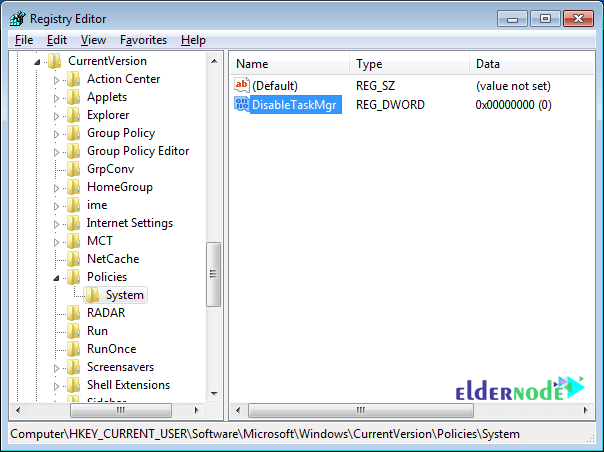
Task: Click the values pane horizontal scrollbar thumb
Action: pos(361,410)
